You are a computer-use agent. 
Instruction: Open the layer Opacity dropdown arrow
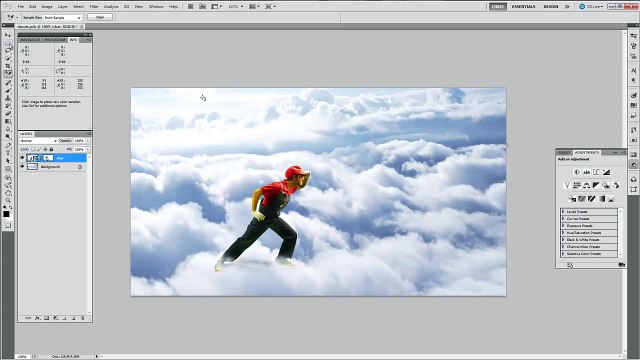(x=88, y=141)
